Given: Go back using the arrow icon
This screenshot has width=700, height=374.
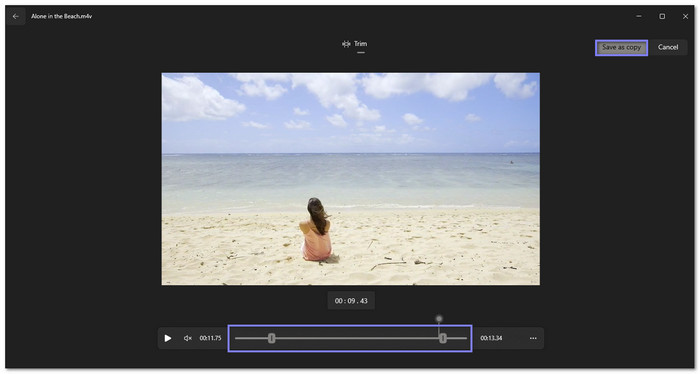Looking at the screenshot, I should tap(16, 17).
